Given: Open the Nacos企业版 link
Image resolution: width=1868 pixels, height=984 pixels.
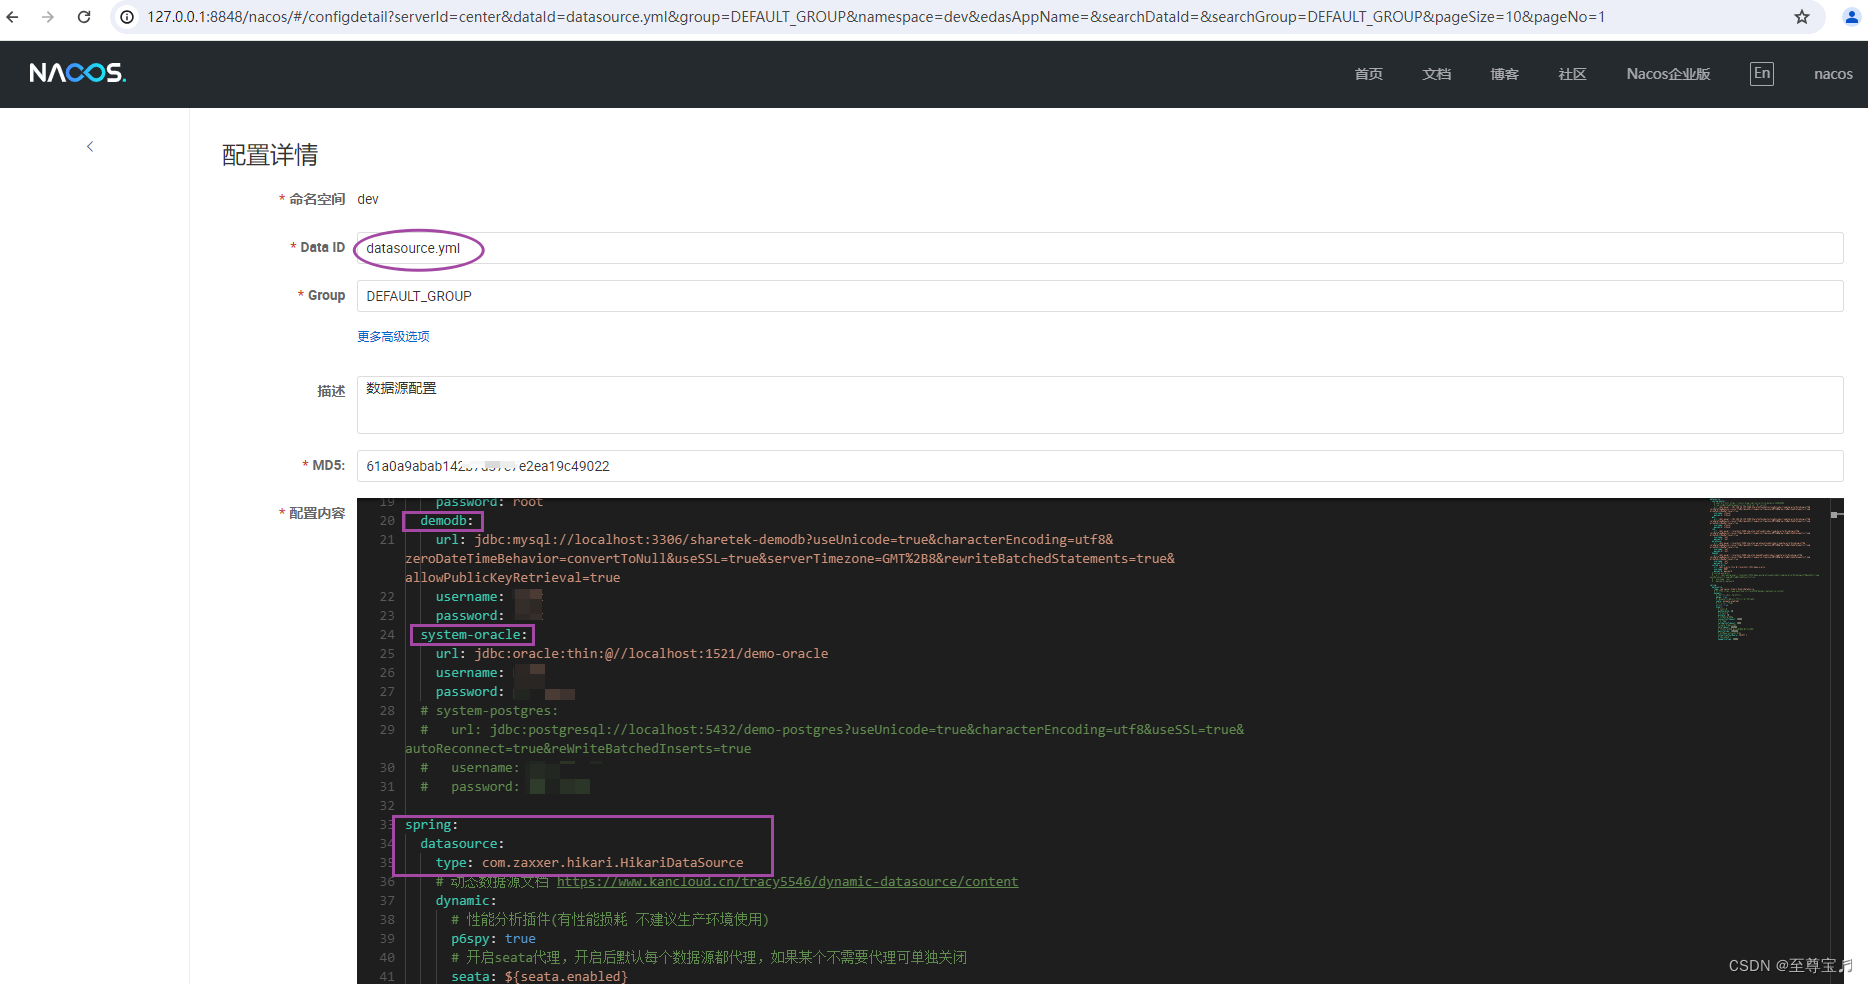Looking at the screenshot, I should pos(1667,73).
